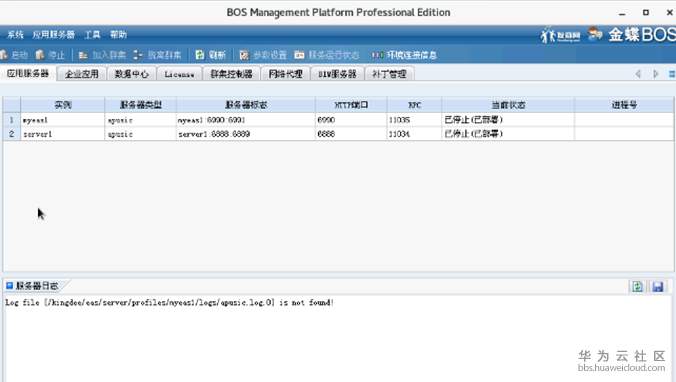Click apusic type cell in server1 row
676x382 pixels.
point(141,134)
